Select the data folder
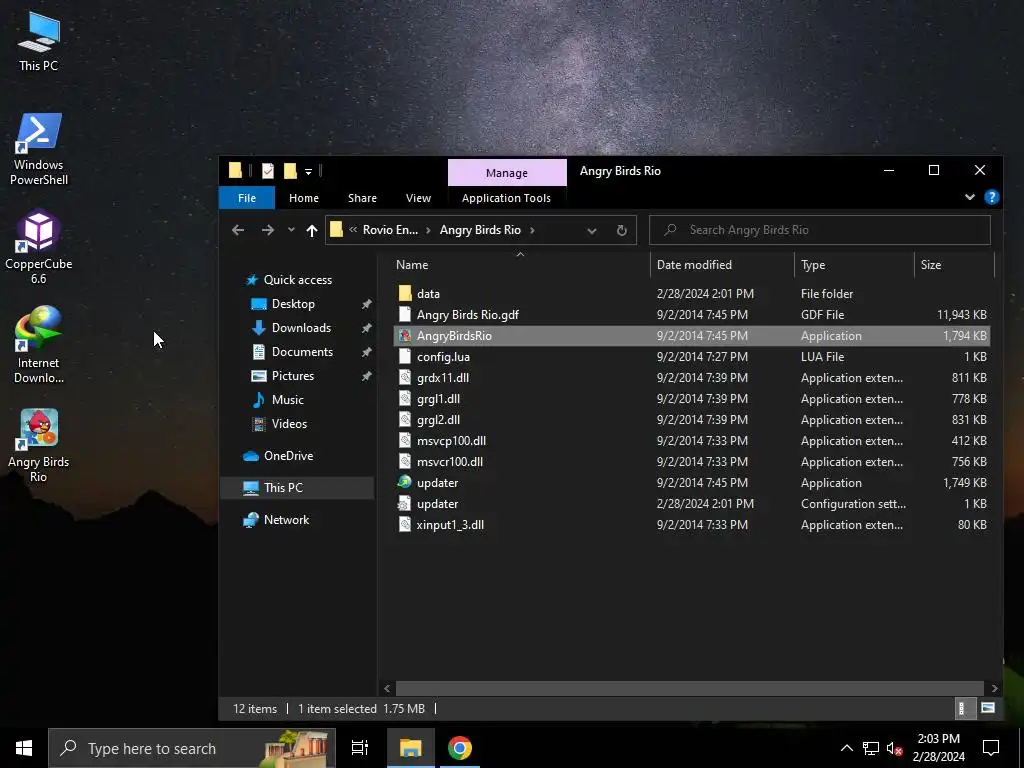 (x=692, y=294)
